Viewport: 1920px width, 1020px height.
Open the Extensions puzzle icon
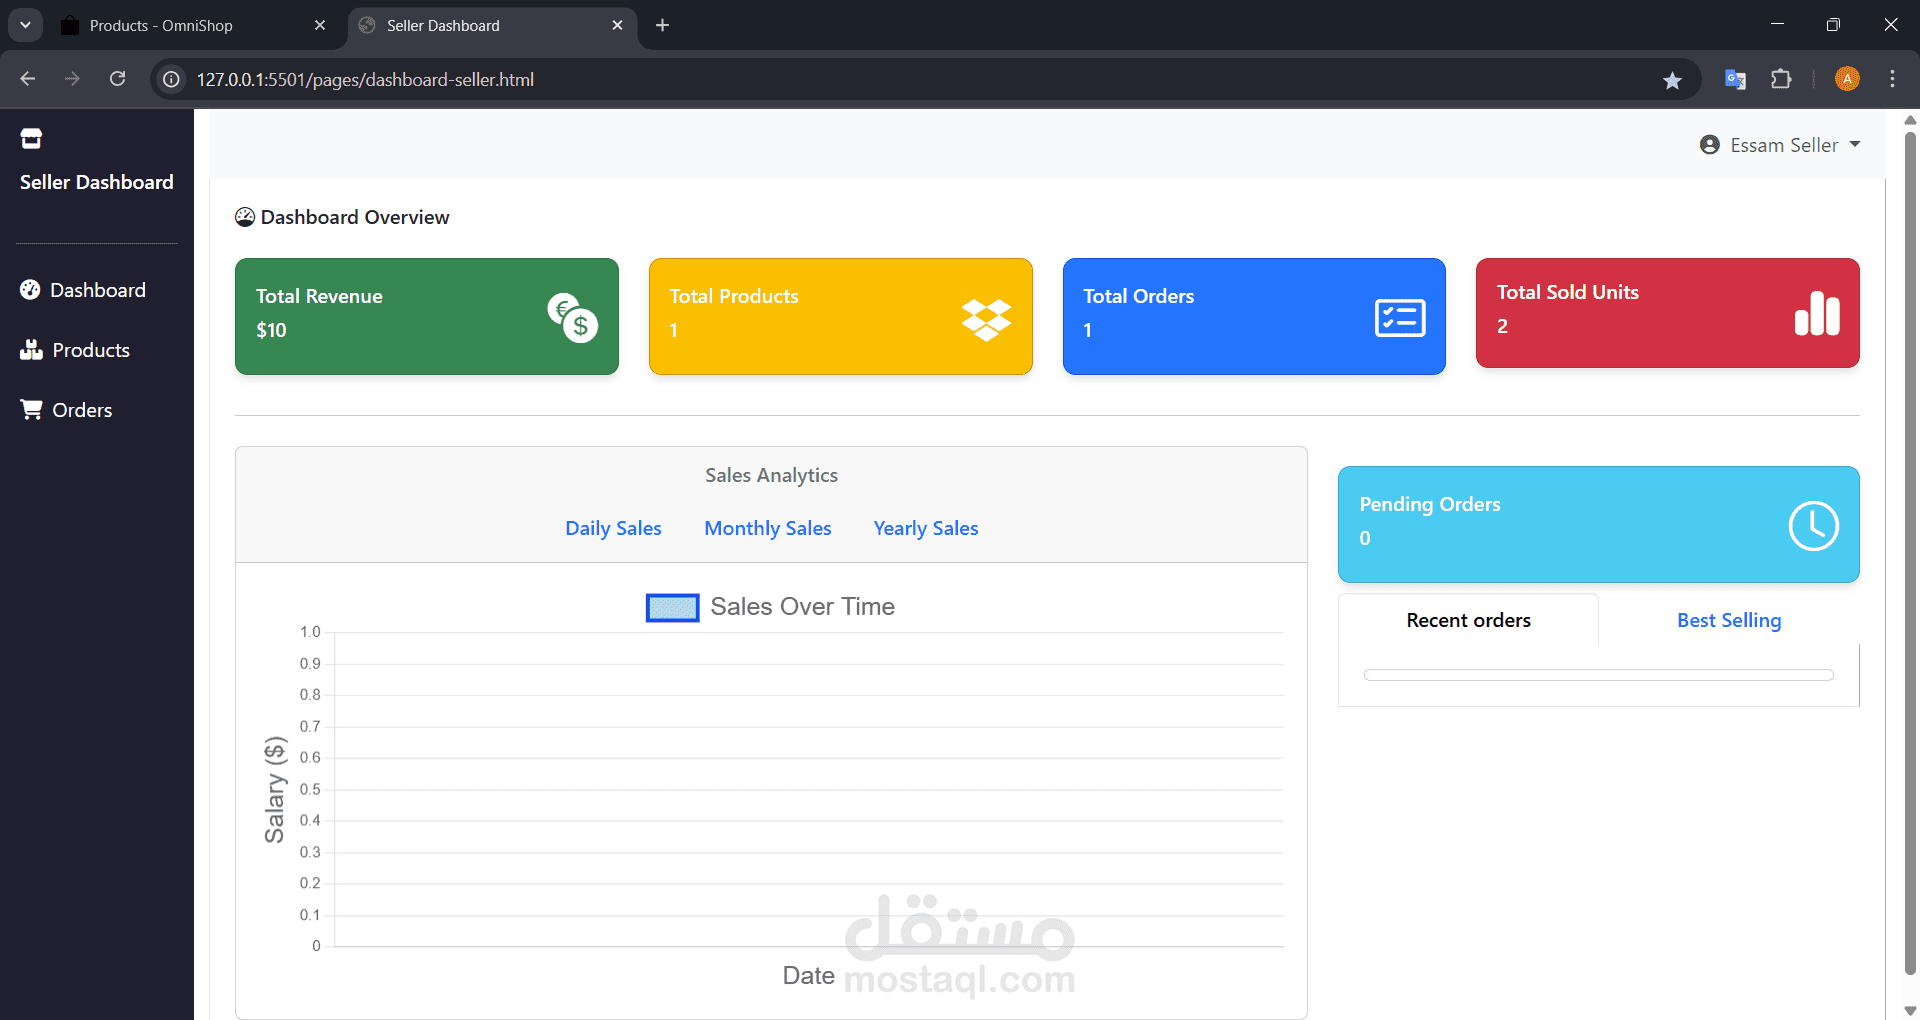1781,79
